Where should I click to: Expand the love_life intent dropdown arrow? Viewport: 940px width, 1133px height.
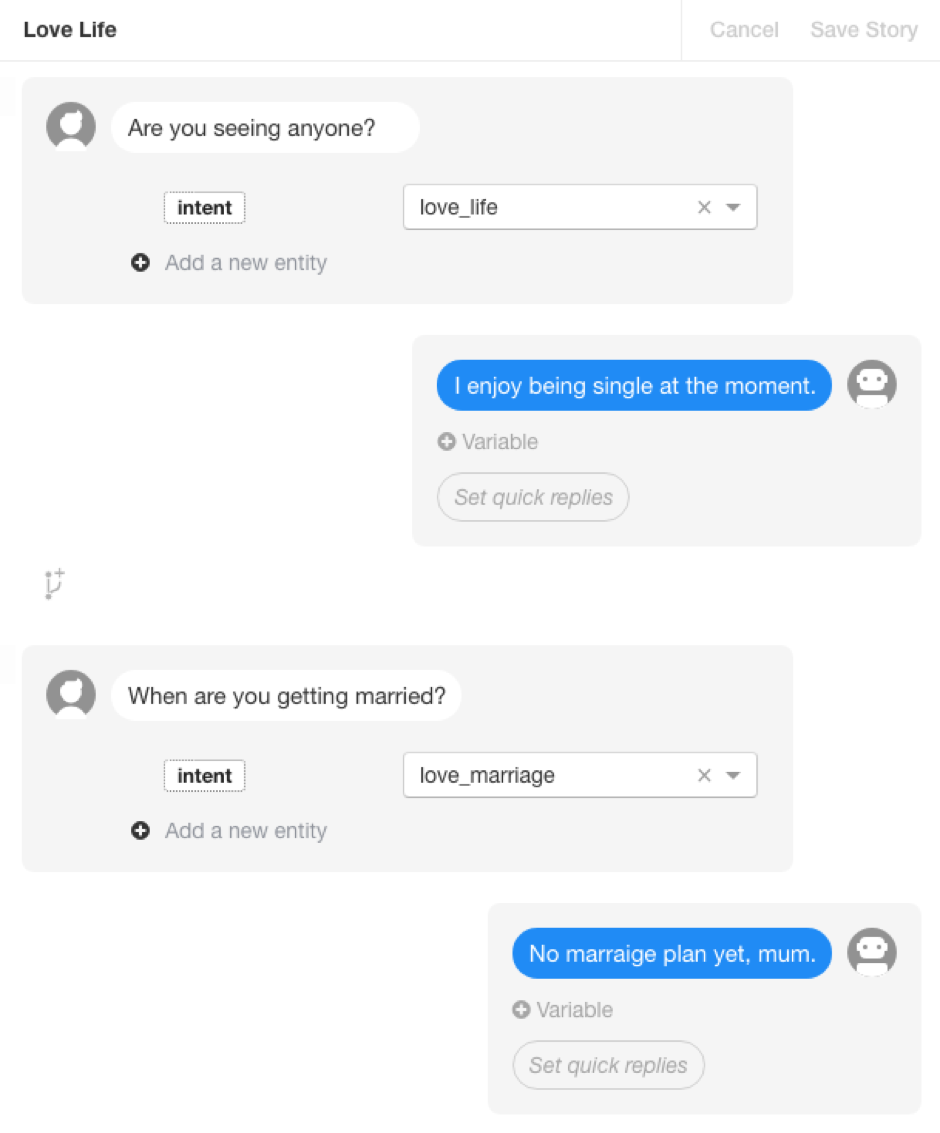point(733,207)
